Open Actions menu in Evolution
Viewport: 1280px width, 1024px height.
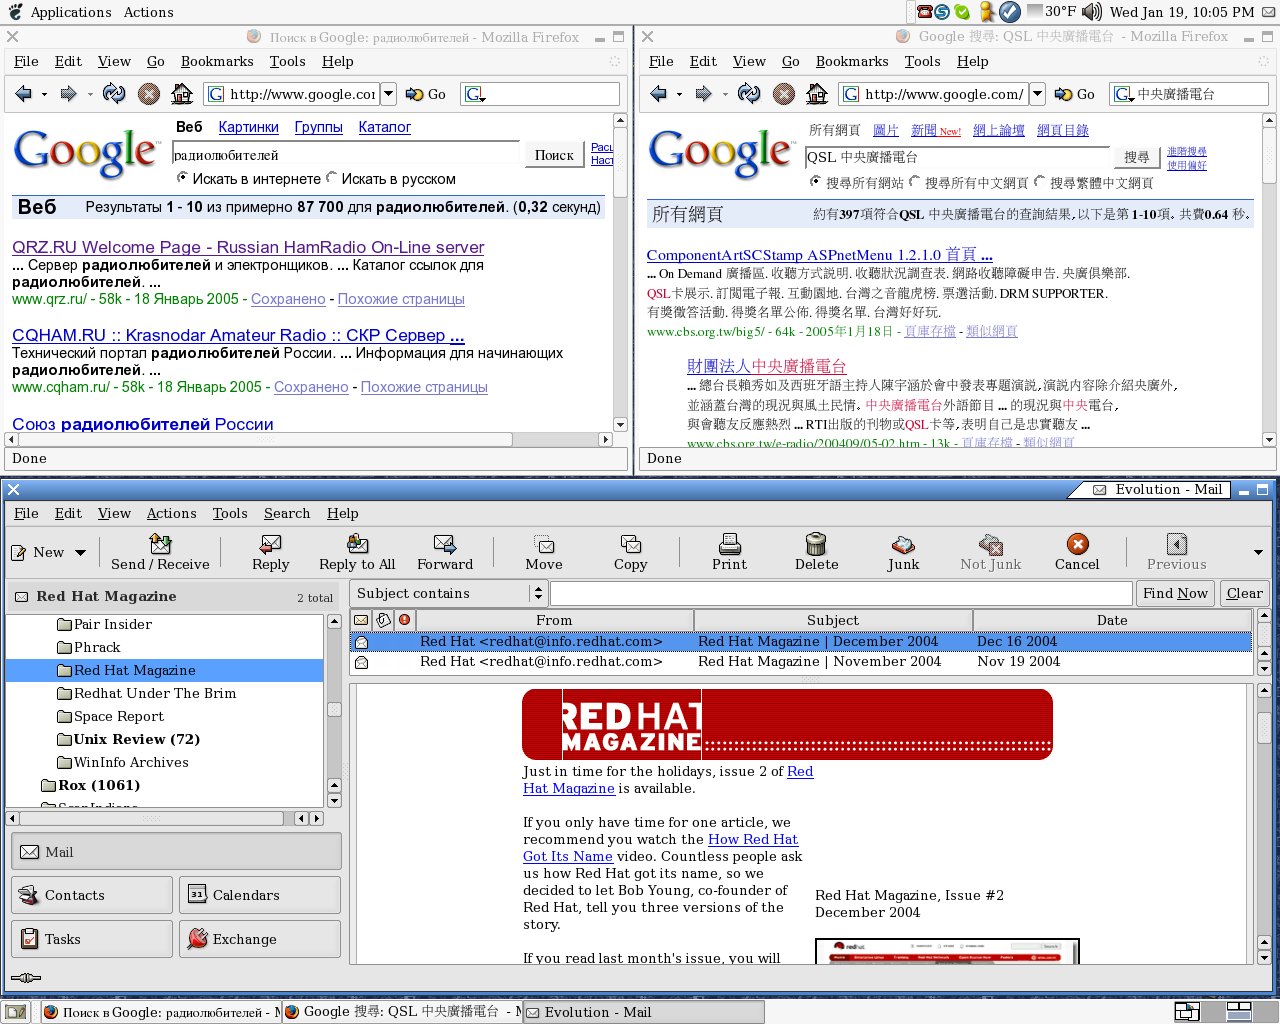pyautogui.click(x=171, y=513)
